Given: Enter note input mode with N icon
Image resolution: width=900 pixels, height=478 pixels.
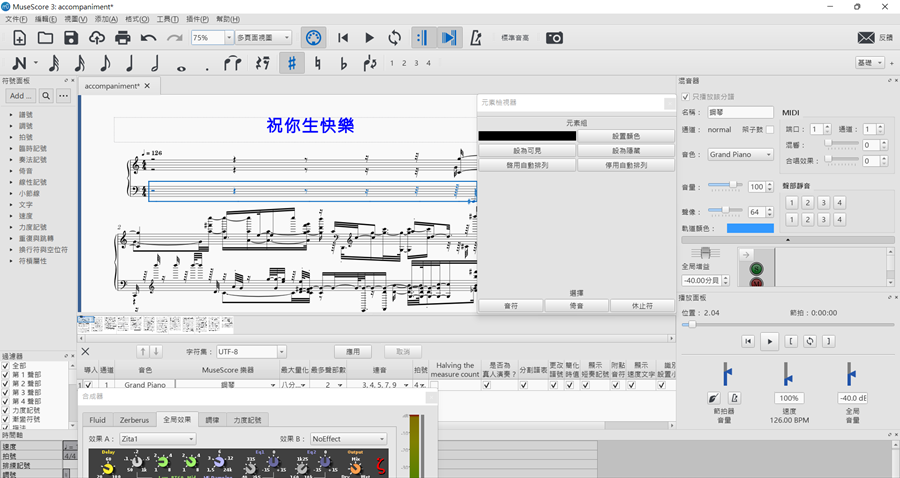Looking at the screenshot, I should tap(20, 63).
